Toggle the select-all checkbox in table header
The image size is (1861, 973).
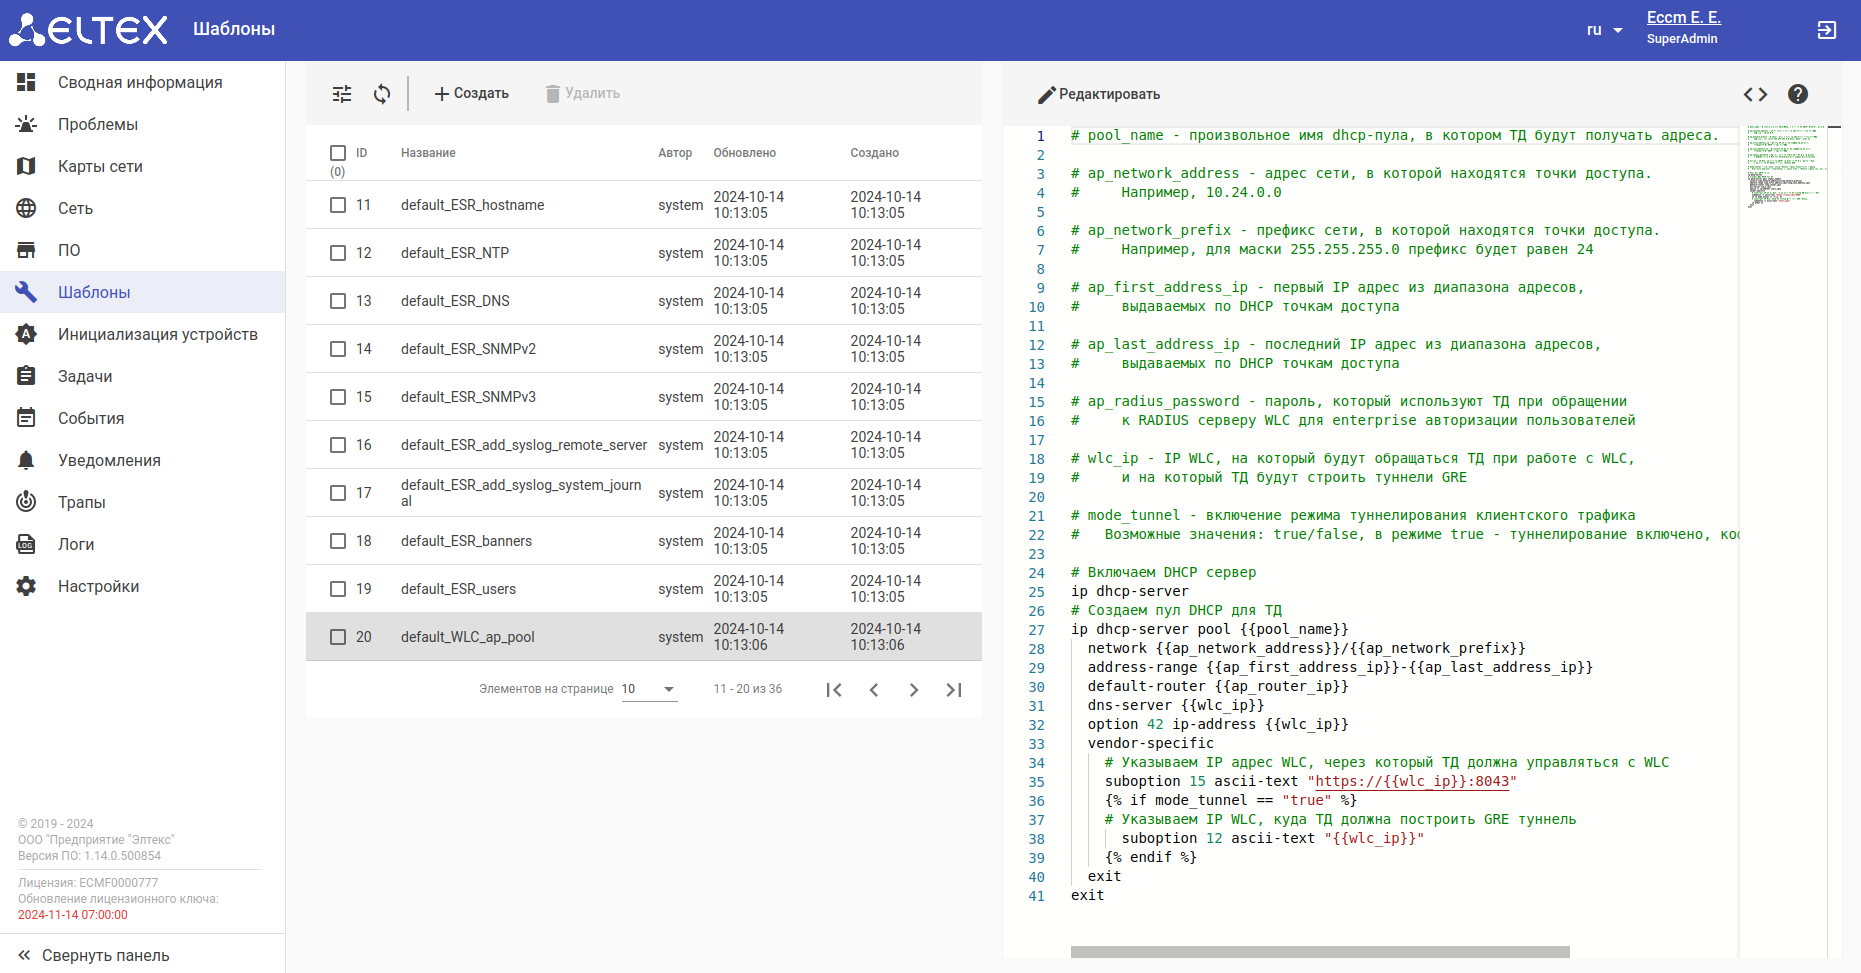pos(338,153)
